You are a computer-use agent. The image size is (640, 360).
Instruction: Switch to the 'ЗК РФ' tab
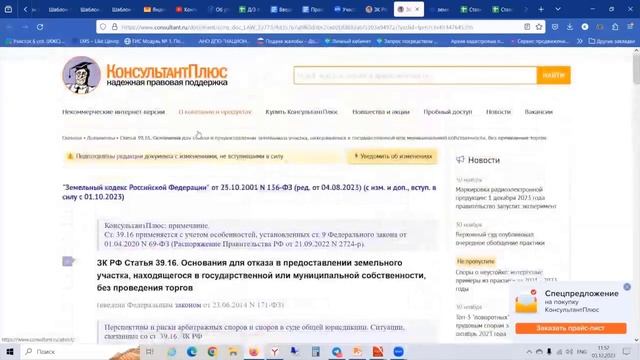tap(376, 9)
